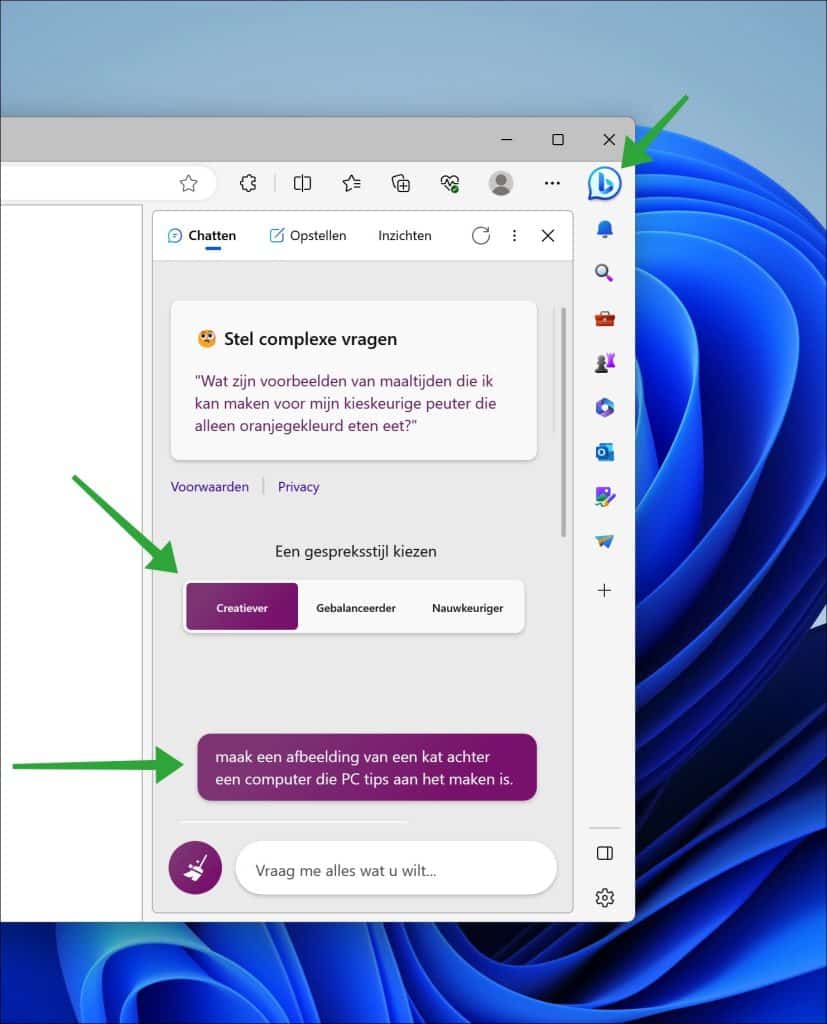Open the Games icon in the sidebar
Image resolution: width=827 pixels, height=1024 pixels.
(604, 361)
